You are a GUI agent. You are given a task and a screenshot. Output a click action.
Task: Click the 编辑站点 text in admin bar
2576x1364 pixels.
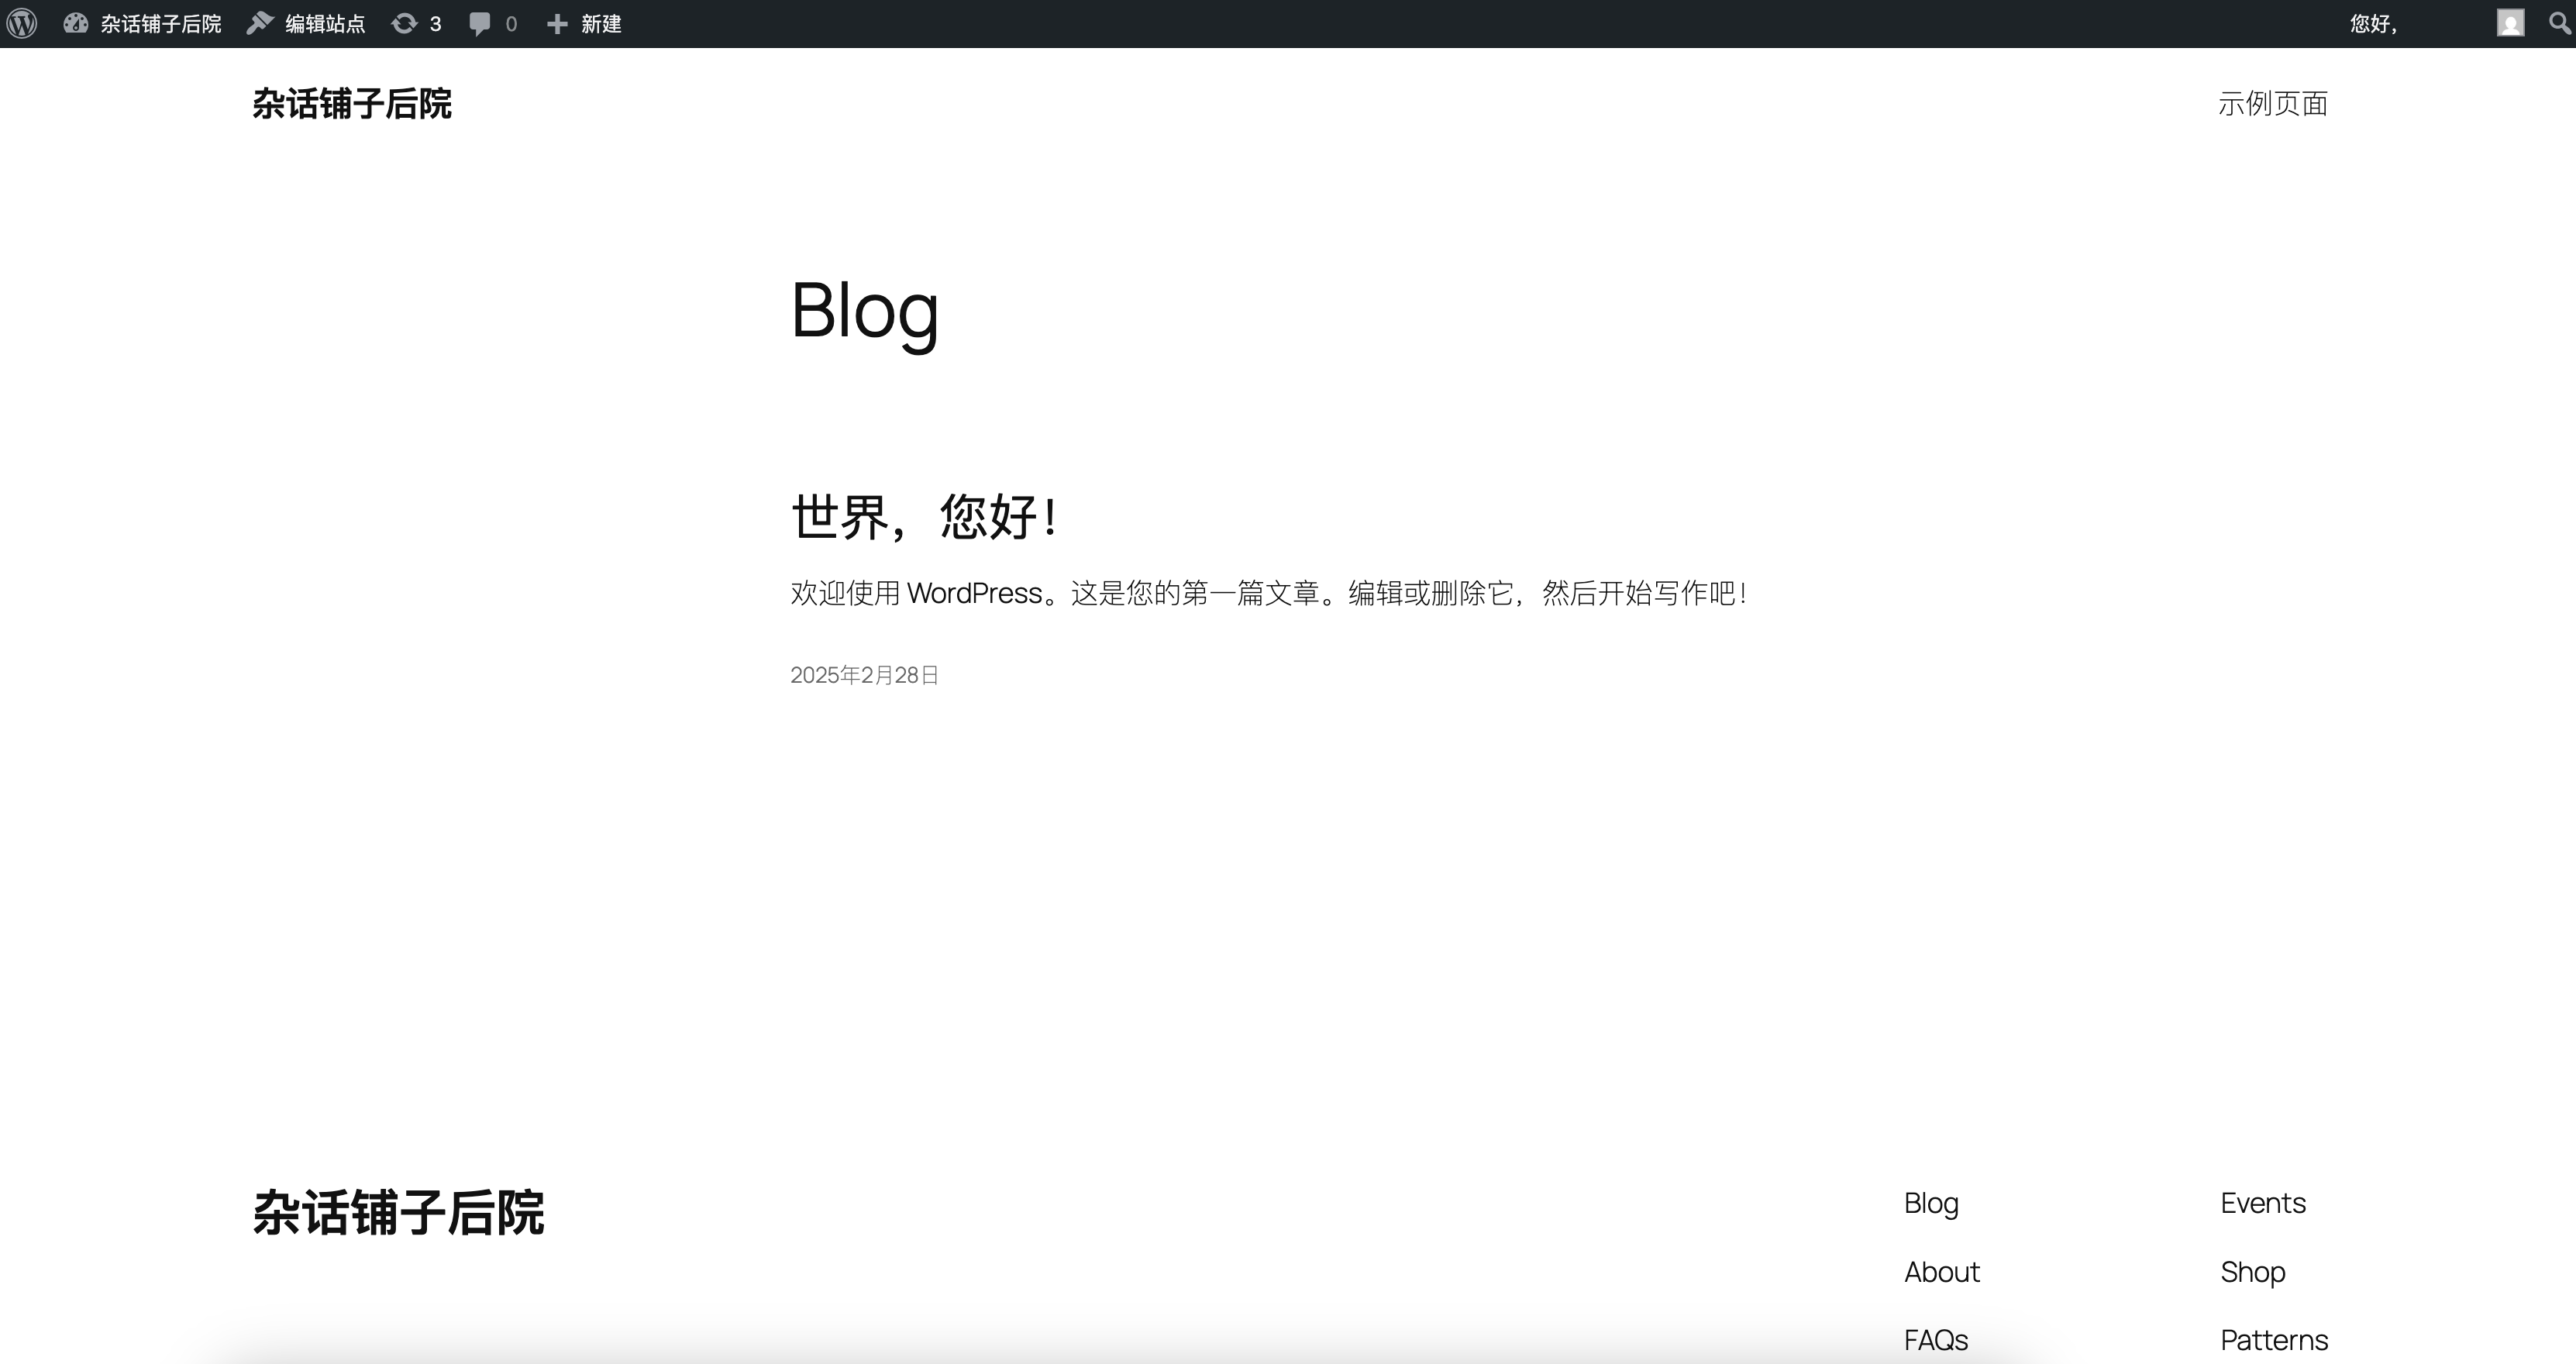tap(325, 23)
